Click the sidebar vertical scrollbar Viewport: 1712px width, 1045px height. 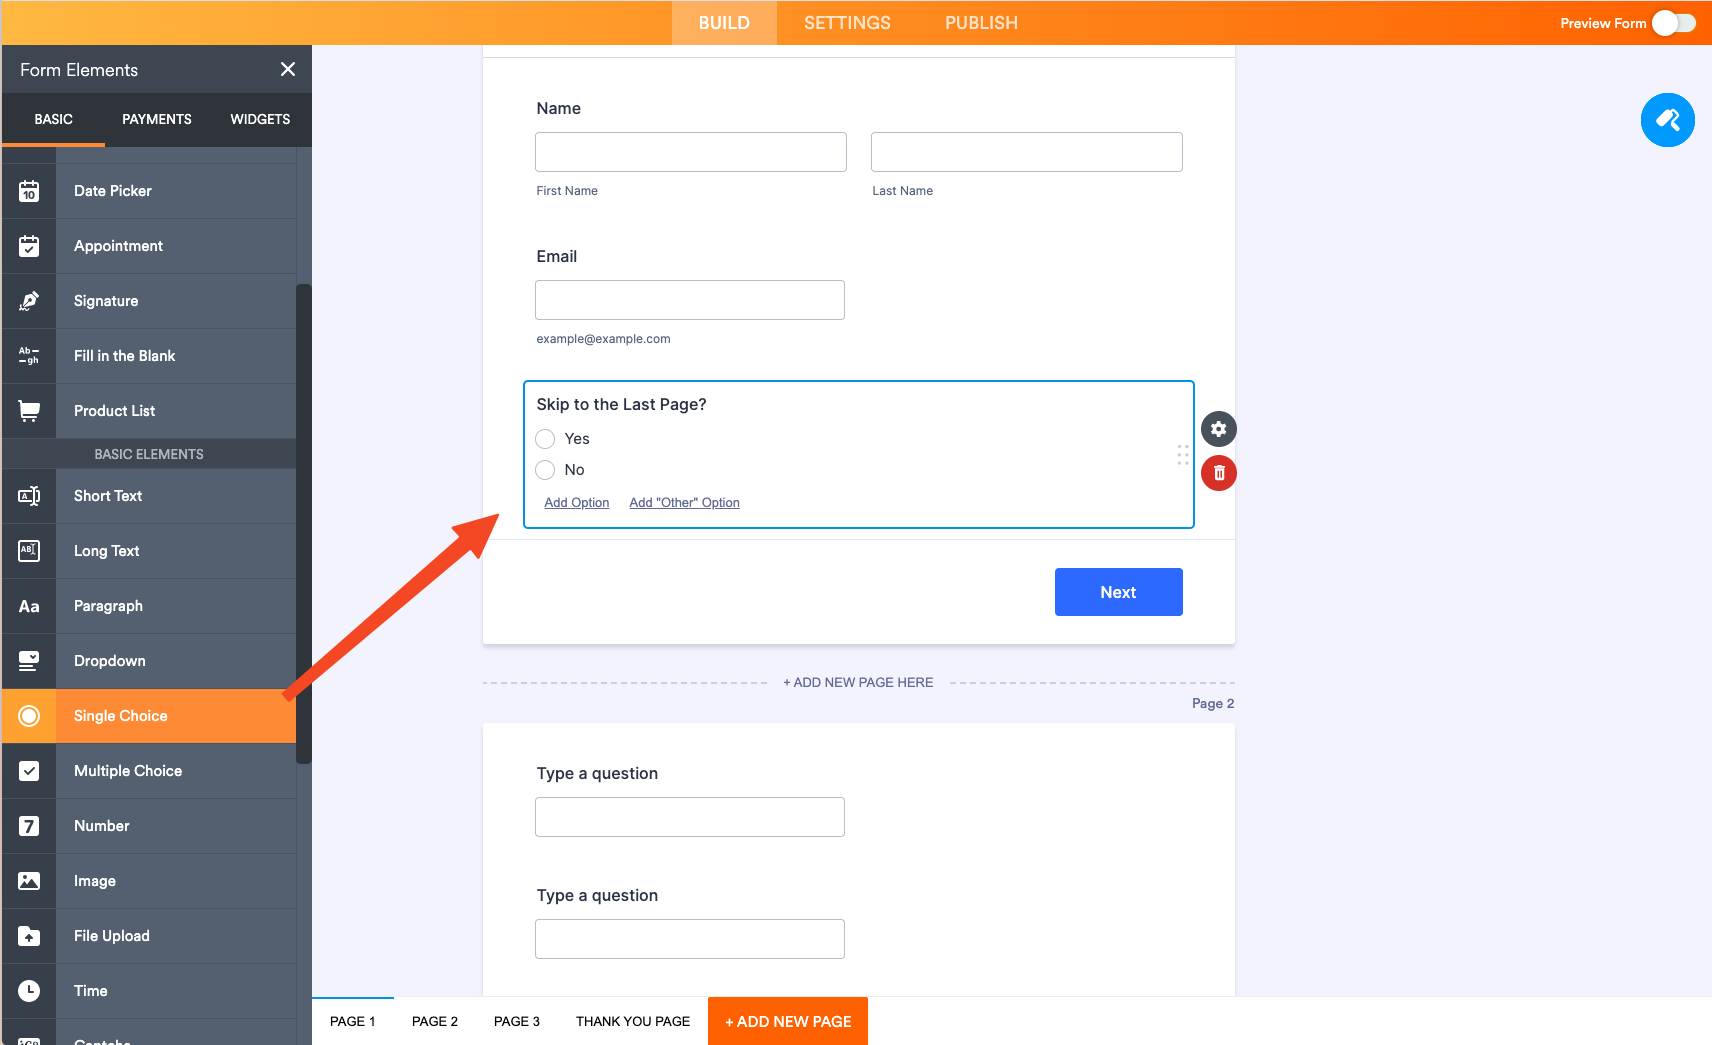(x=304, y=524)
